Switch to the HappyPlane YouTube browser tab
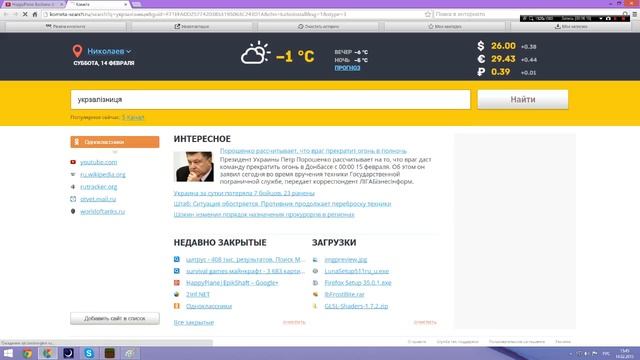The width and height of the screenshot is (640, 360). point(33,4)
